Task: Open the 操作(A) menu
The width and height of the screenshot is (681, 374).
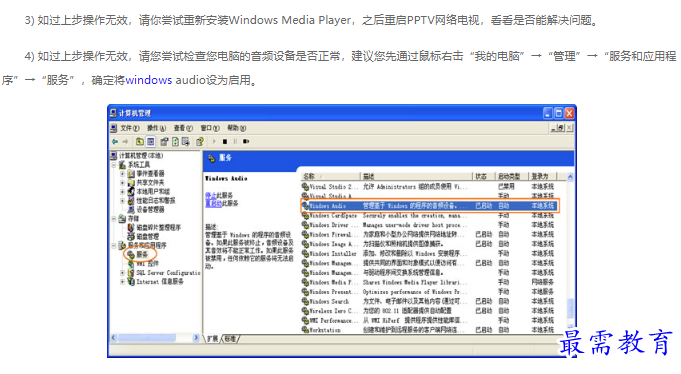Action: click(x=156, y=128)
